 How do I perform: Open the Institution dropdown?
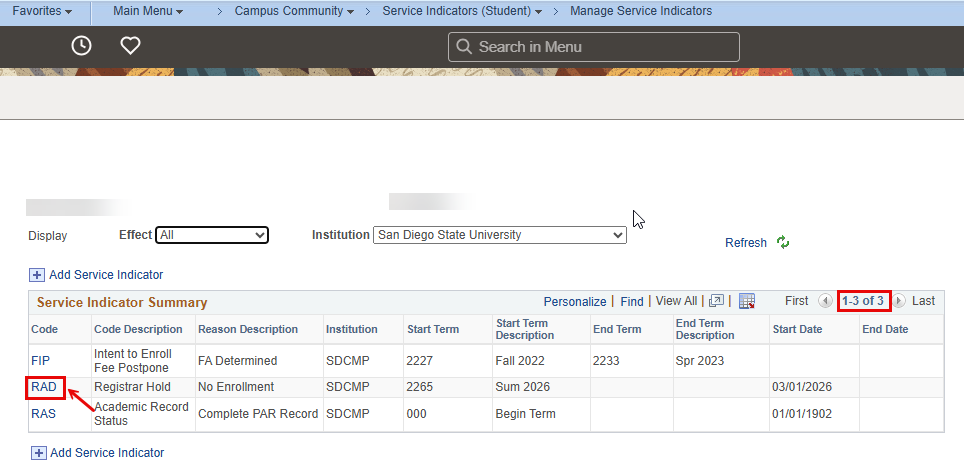coord(500,235)
